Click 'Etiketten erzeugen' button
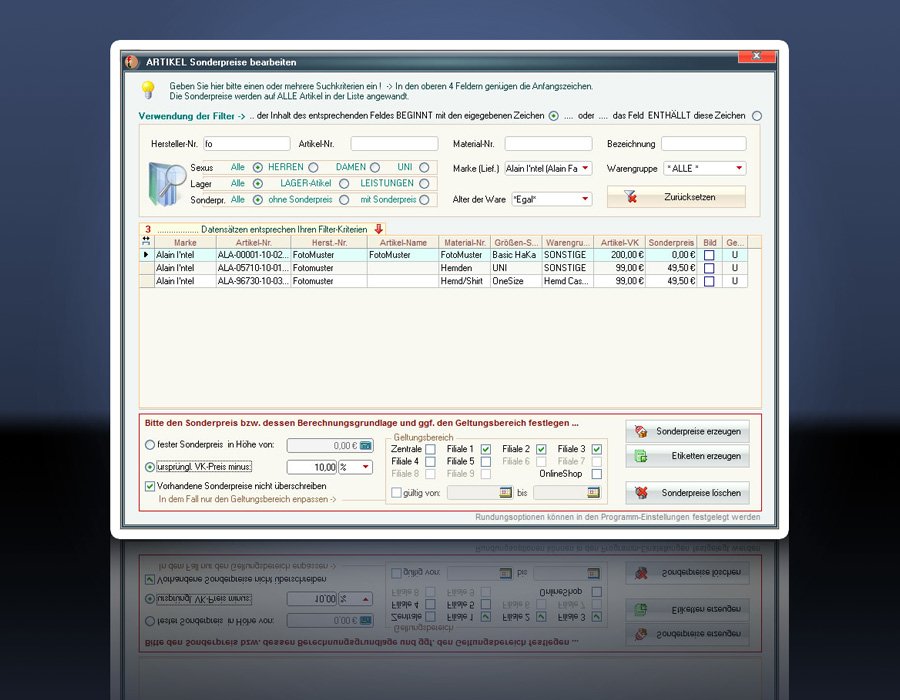This screenshot has height=700, width=900. coord(688,456)
